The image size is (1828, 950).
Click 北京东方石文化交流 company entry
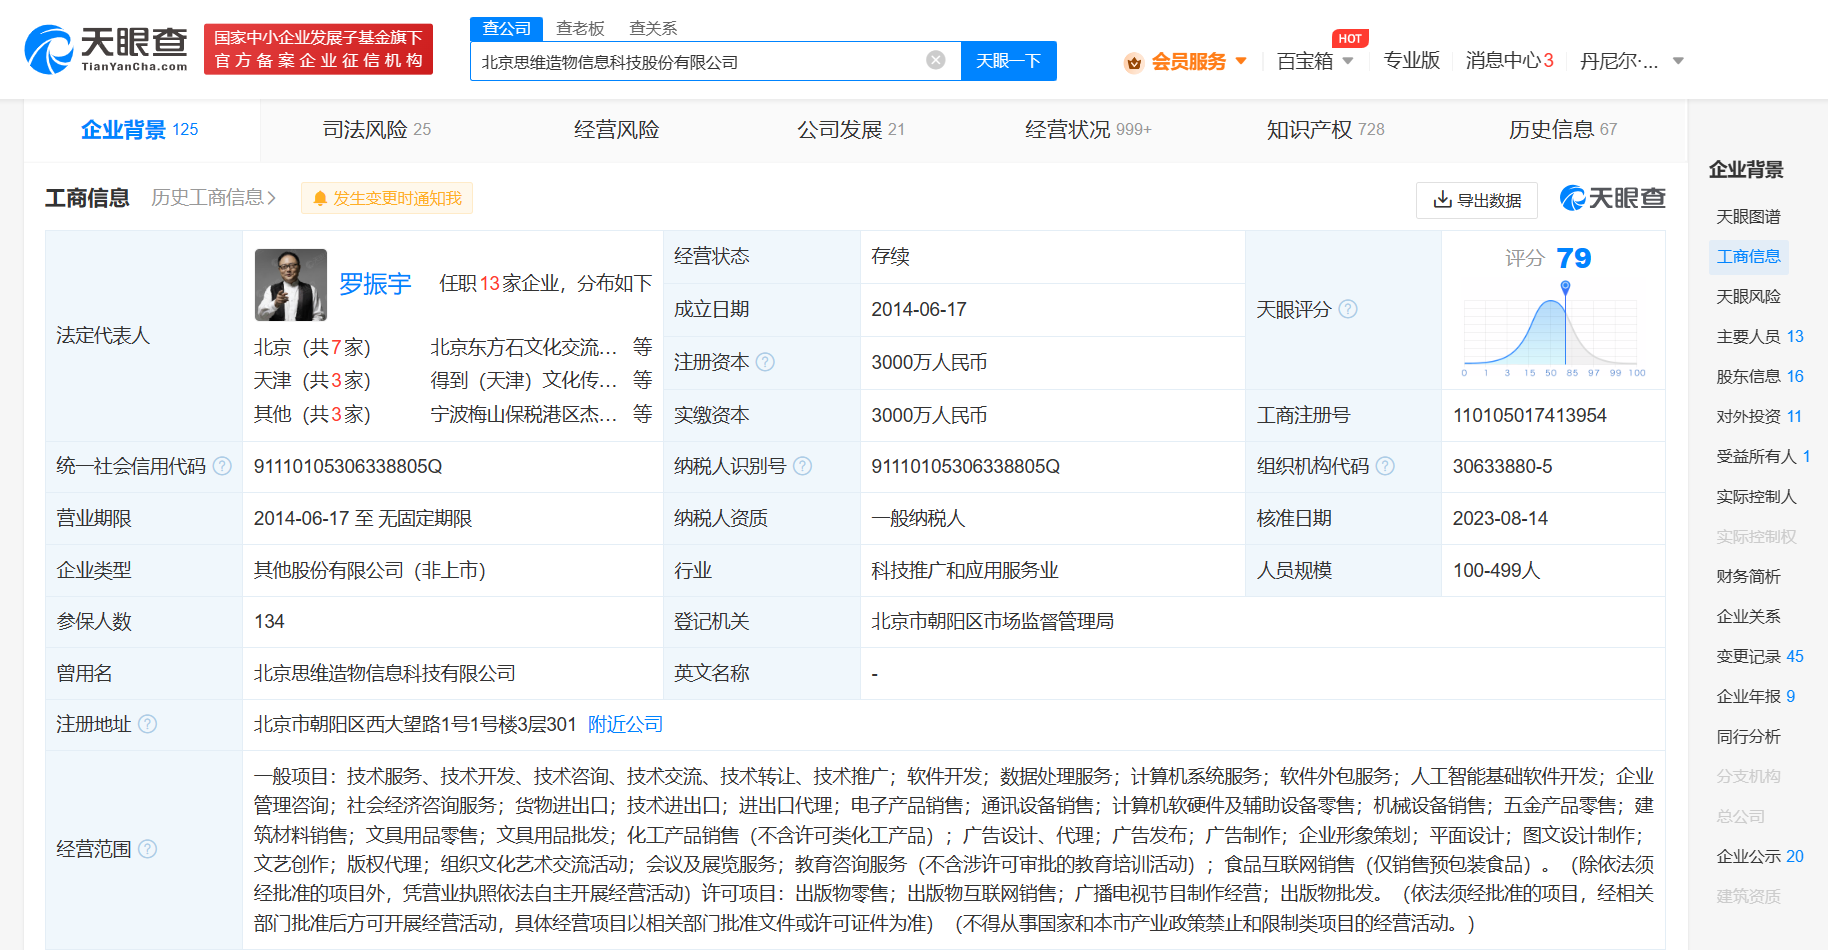524,347
